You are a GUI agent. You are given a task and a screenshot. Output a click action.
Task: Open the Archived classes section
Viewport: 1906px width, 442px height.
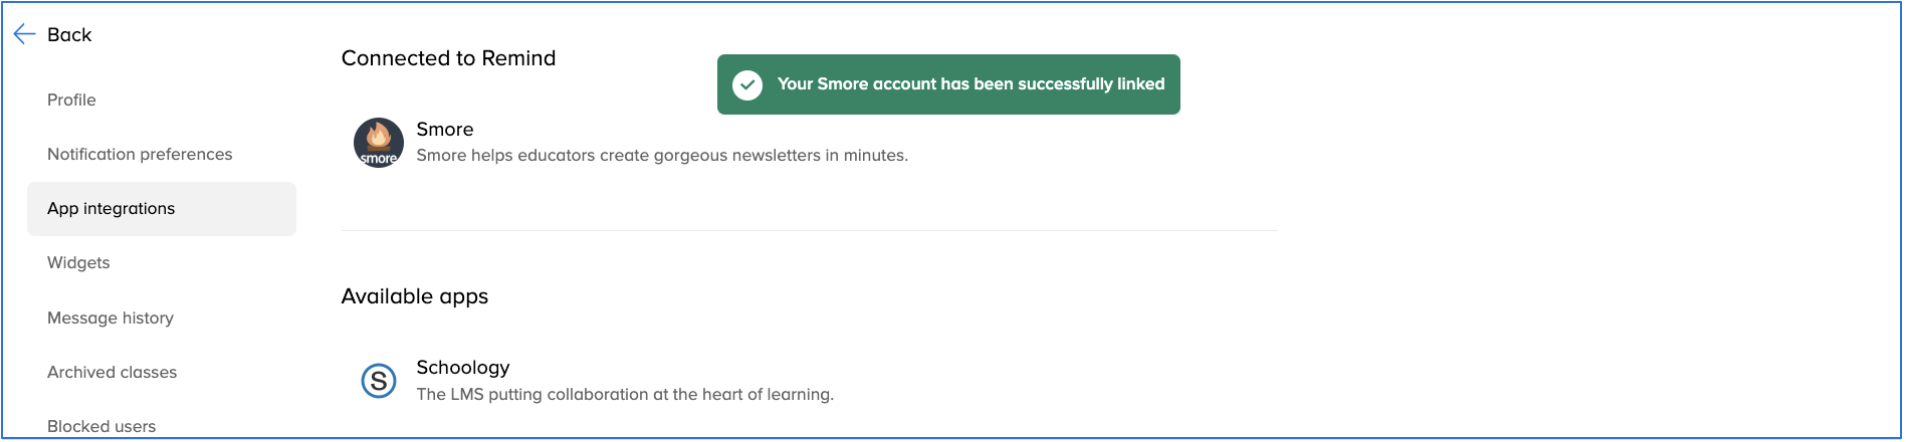112,372
